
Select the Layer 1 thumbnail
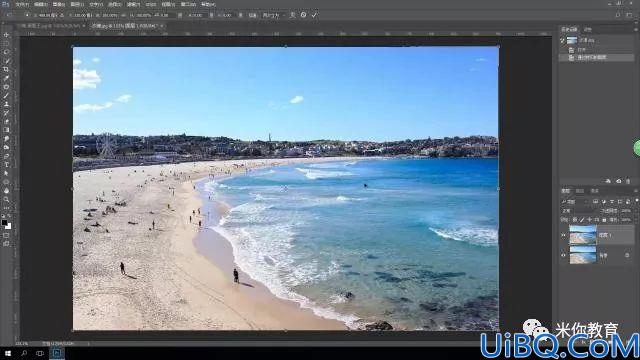[x=582, y=235]
